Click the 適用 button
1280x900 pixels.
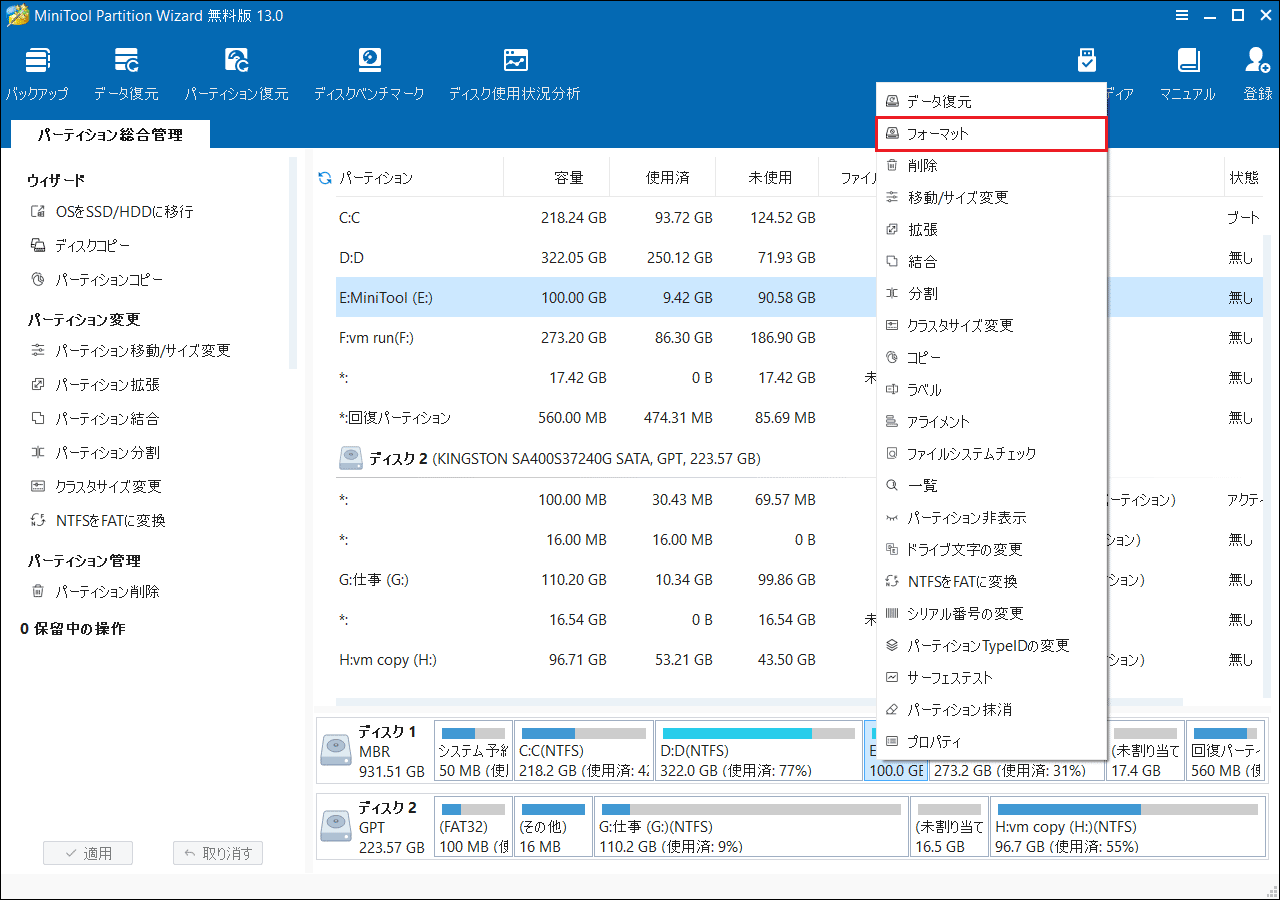point(87,852)
